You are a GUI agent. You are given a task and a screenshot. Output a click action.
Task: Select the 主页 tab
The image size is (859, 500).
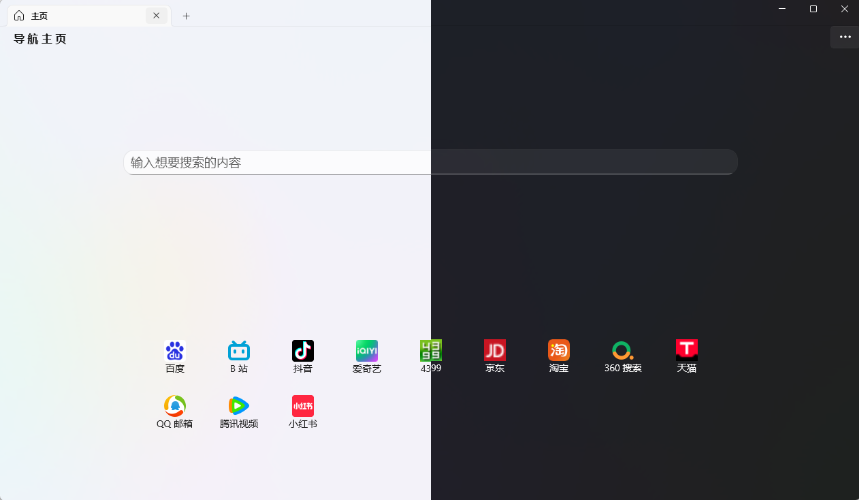pos(89,16)
